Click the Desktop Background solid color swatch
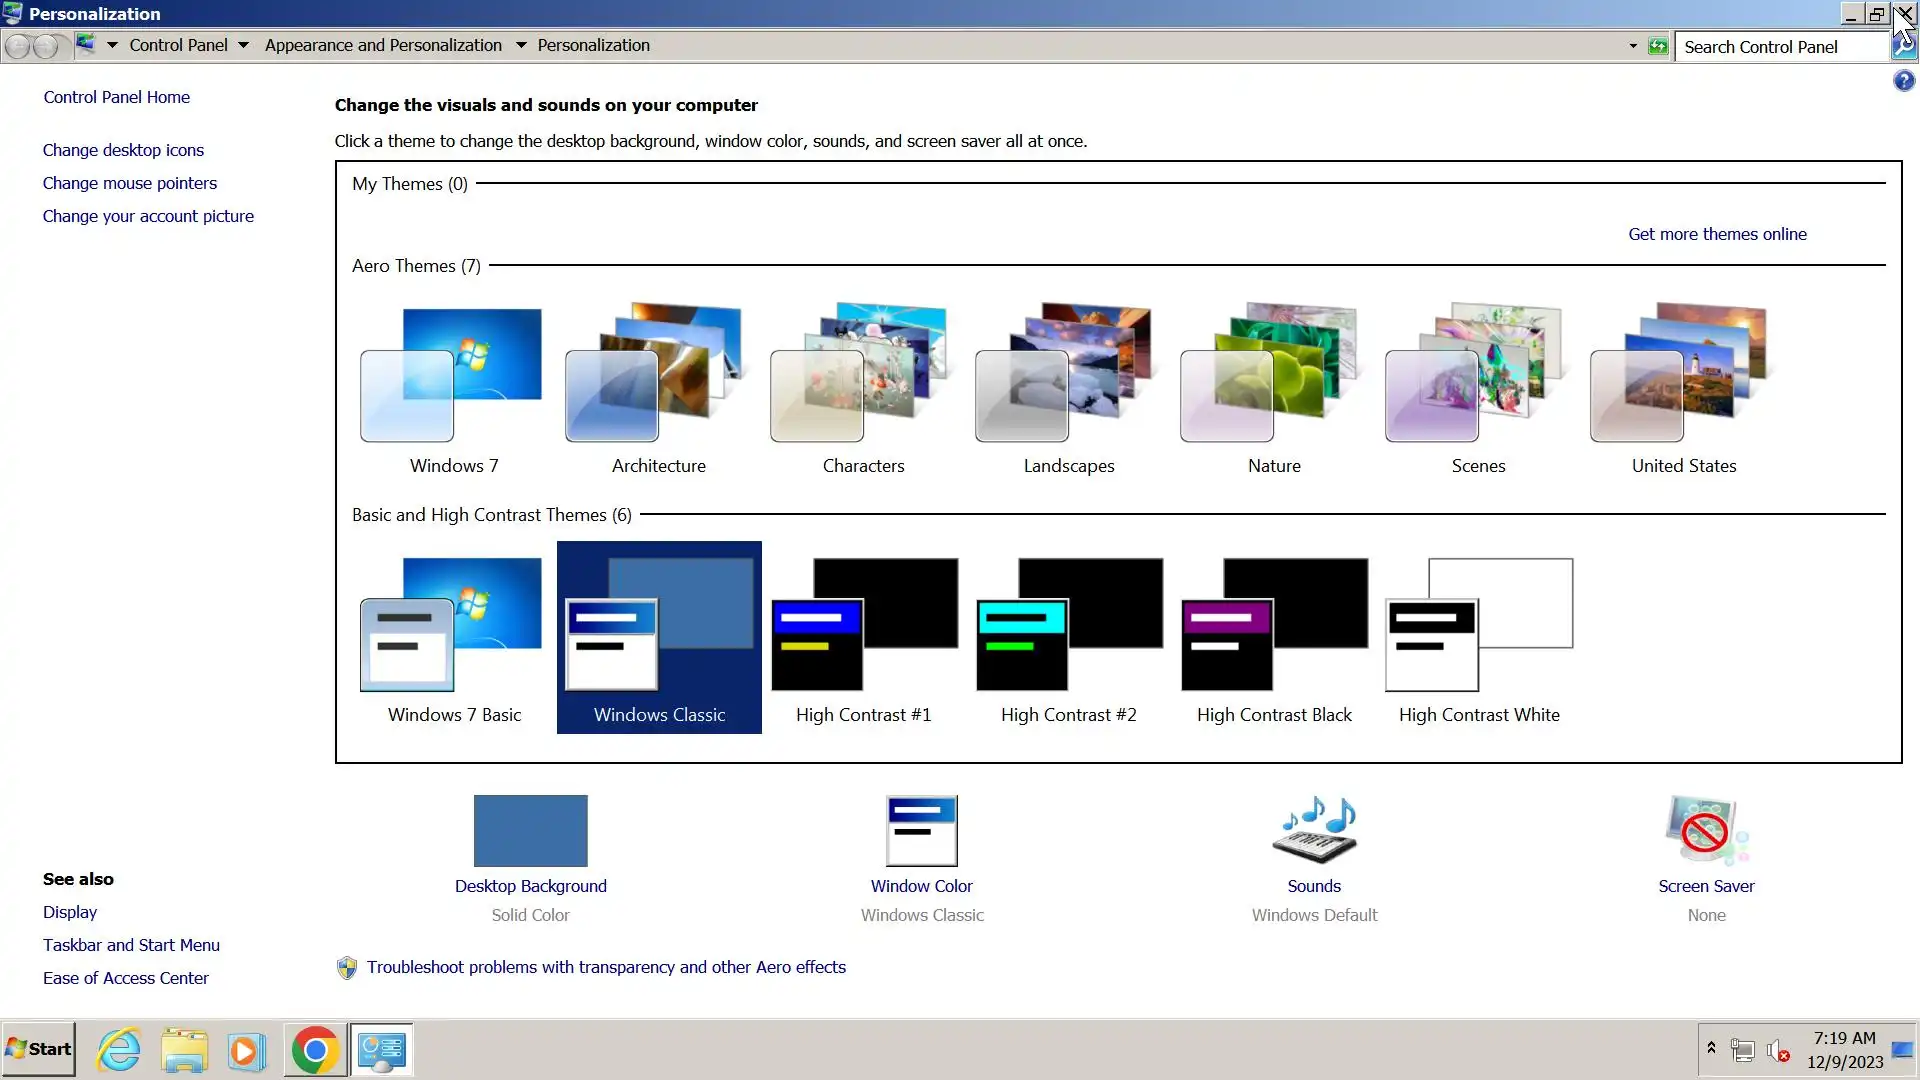Image resolution: width=1920 pixels, height=1080 pixels. point(530,831)
